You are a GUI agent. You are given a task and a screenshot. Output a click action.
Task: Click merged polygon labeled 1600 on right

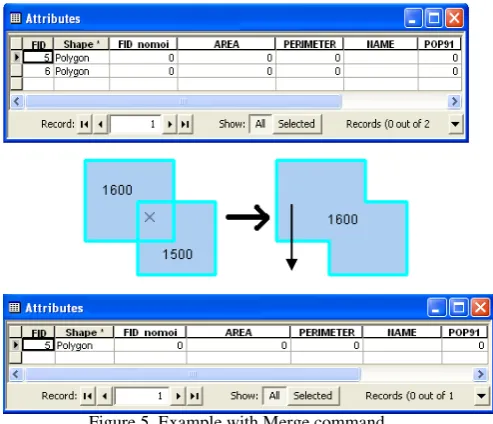coord(342,219)
